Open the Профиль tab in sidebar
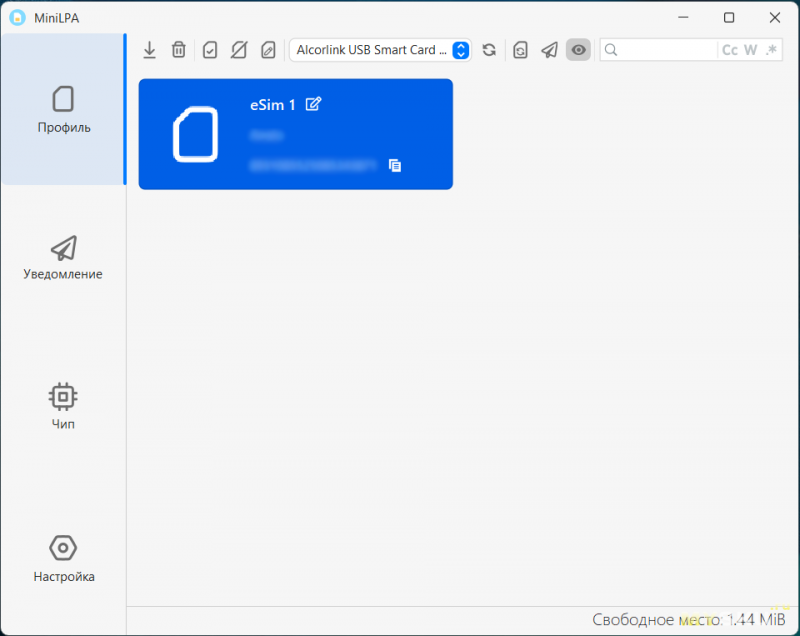Screen dimensions: 800x636 (x=63, y=109)
